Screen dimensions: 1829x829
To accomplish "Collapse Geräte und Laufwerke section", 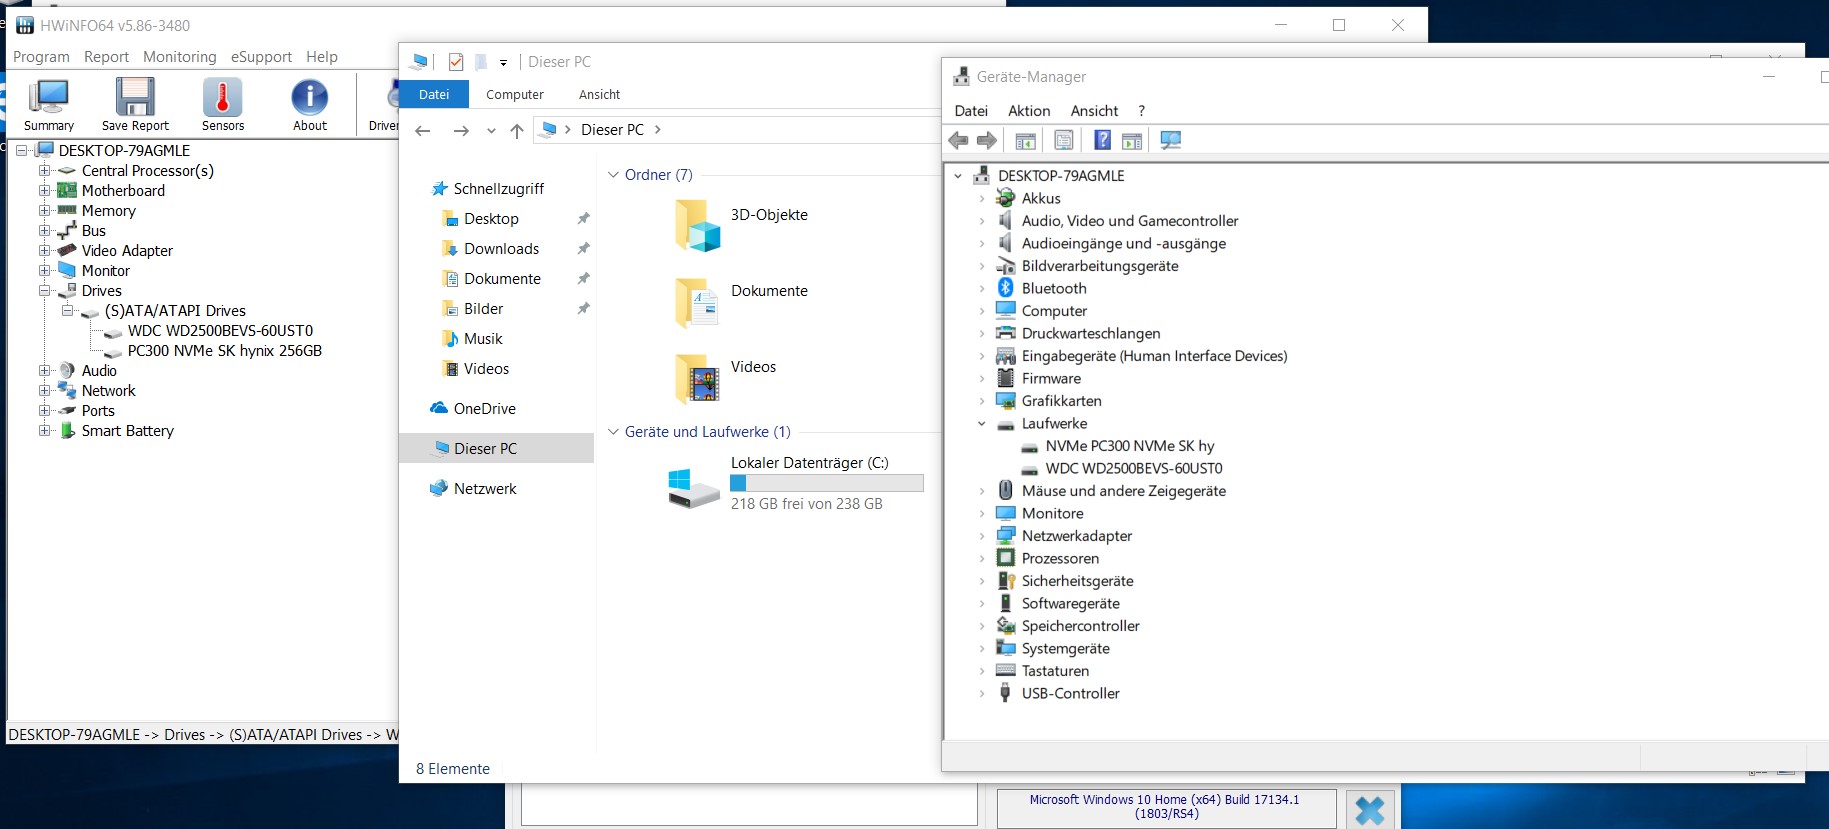I will point(614,432).
